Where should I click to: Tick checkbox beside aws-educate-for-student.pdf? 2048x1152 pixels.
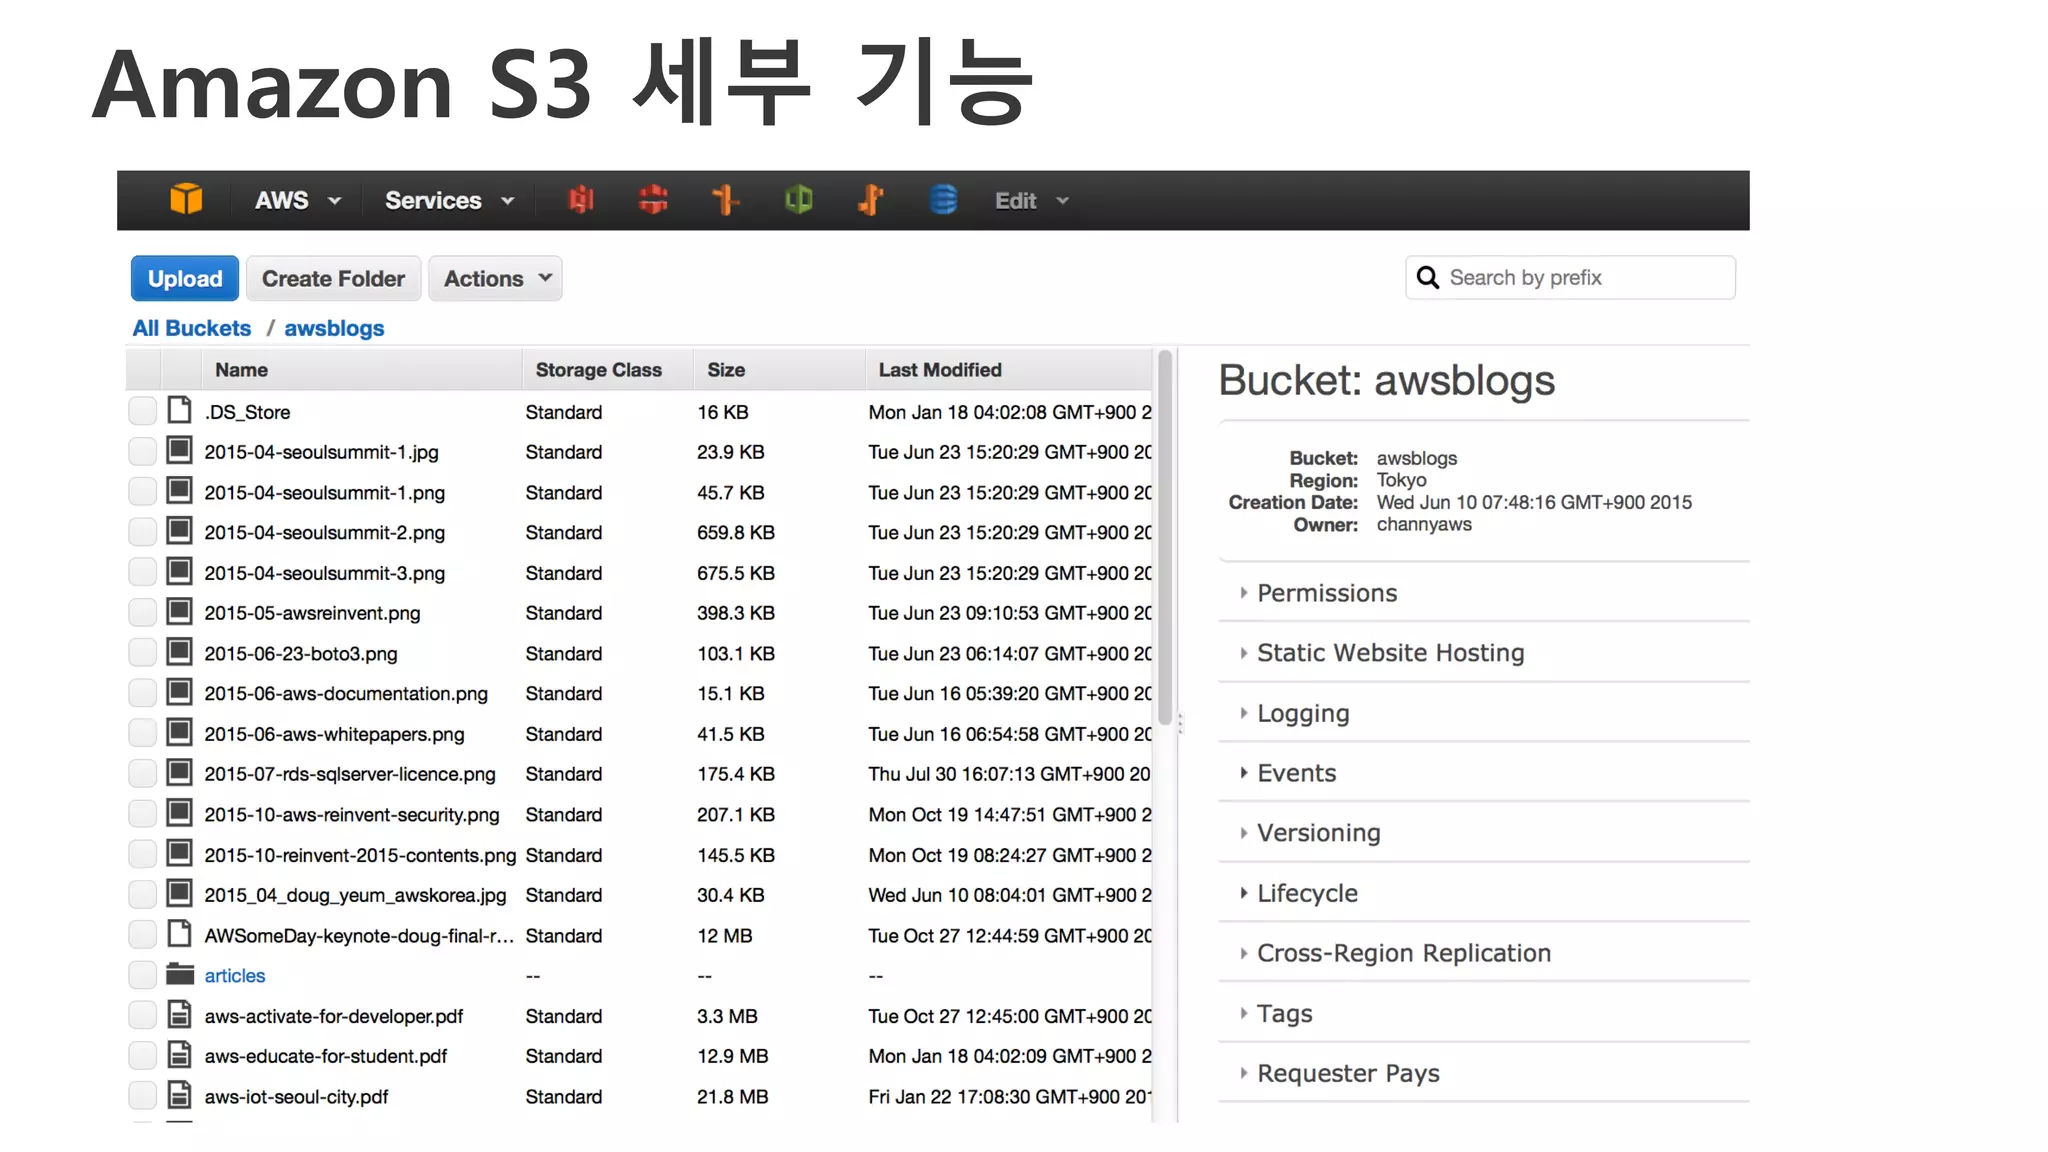click(142, 1056)
